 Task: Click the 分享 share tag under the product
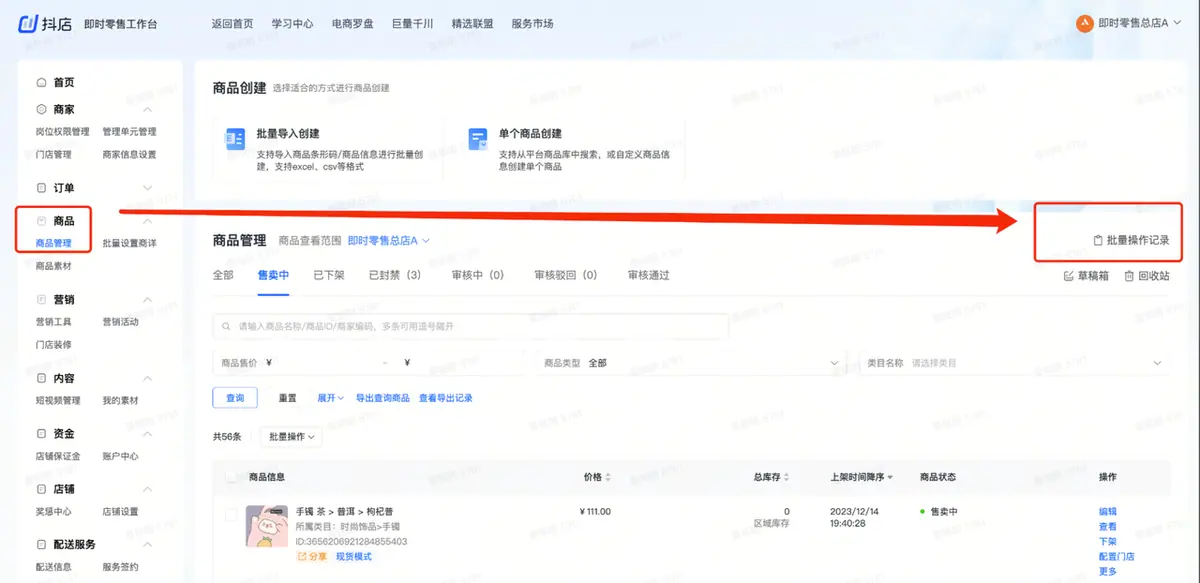[313, 556]
